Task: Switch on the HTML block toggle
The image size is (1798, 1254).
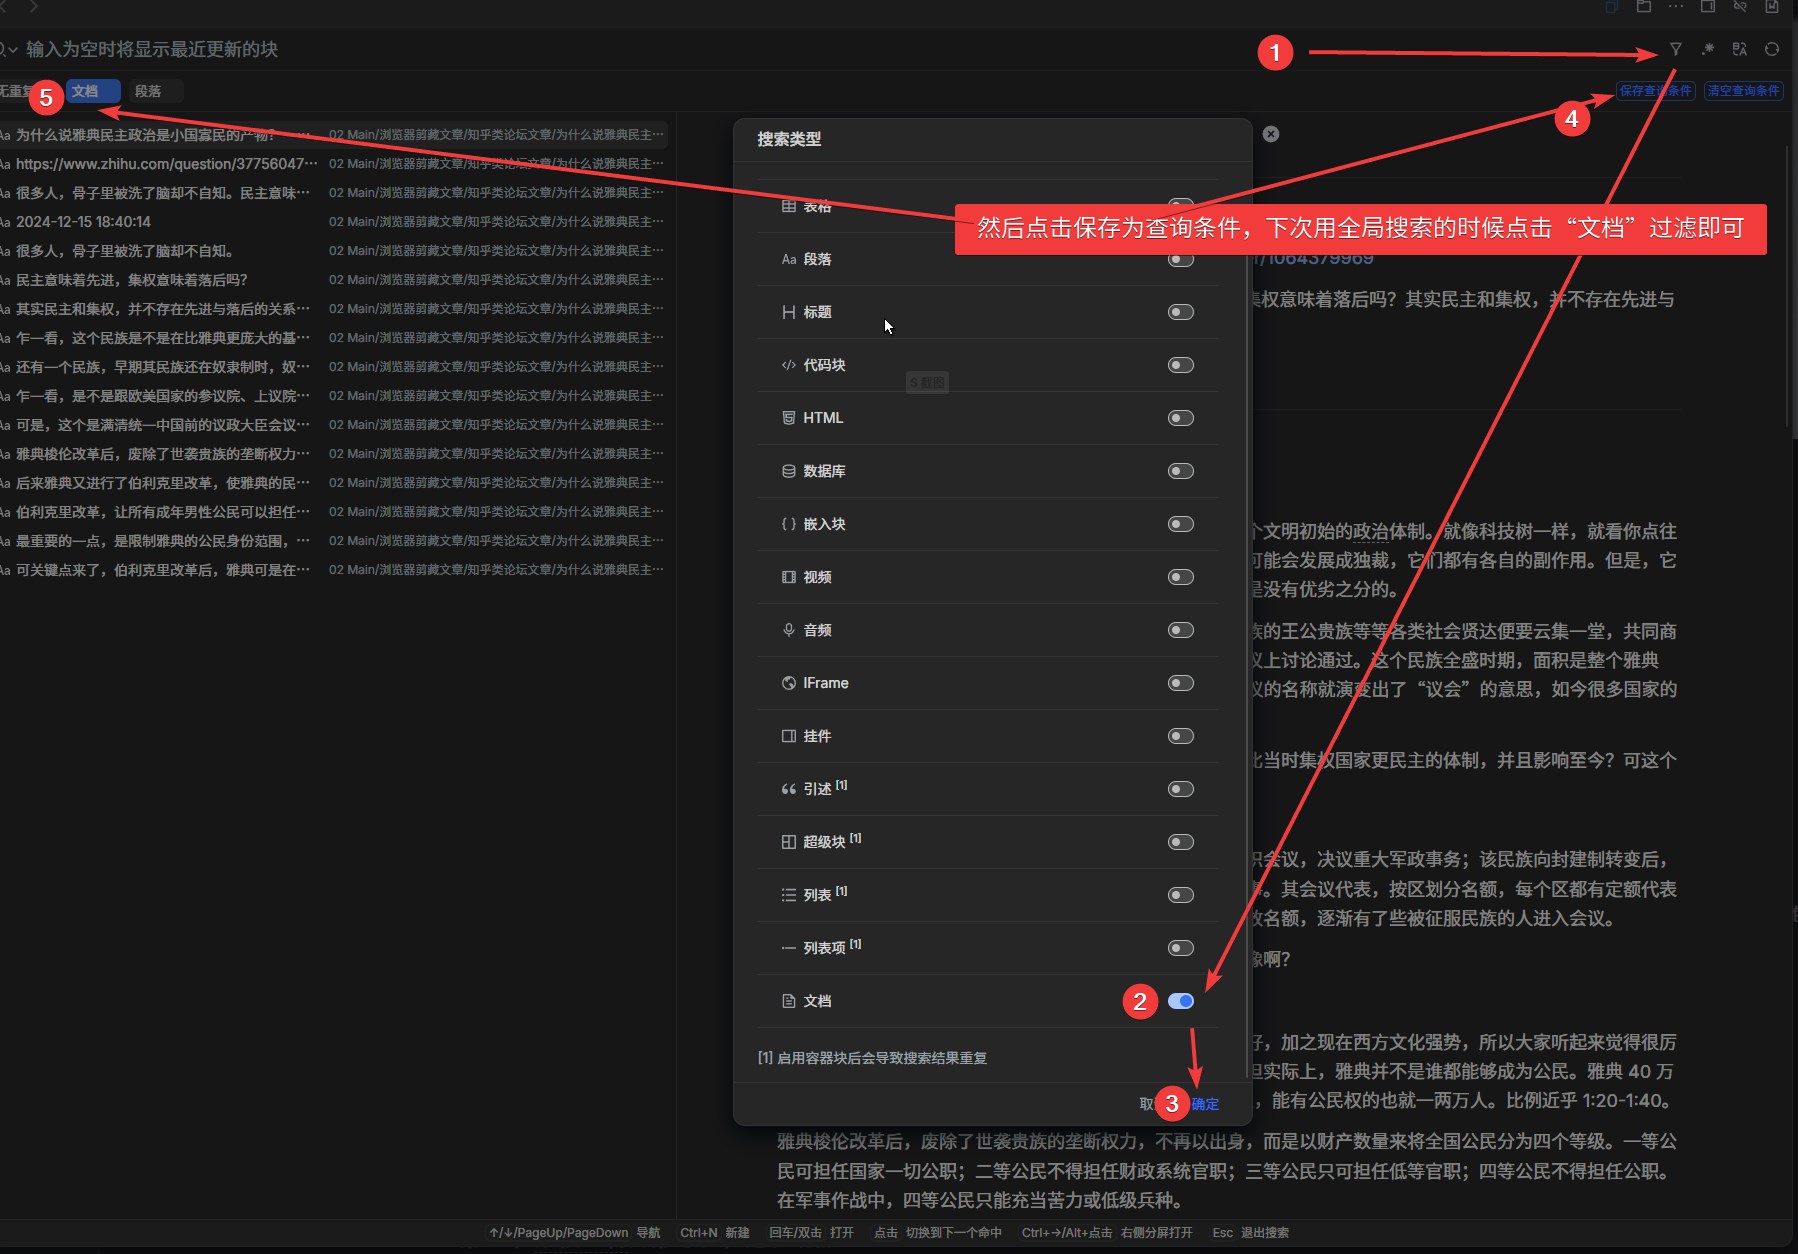Action: coord(1181,418)
